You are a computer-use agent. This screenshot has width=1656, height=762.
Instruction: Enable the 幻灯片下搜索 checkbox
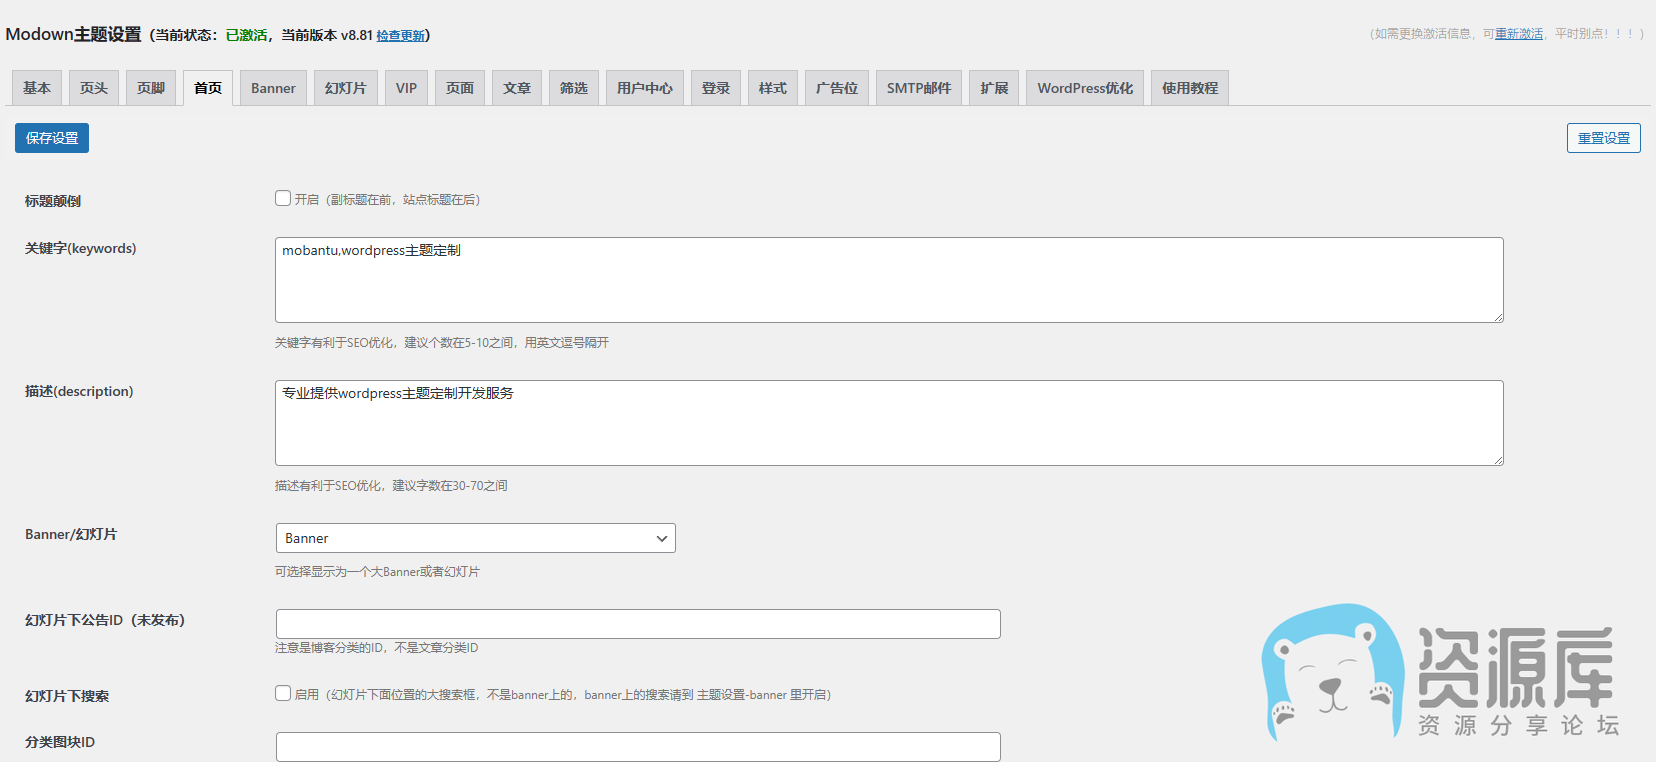[283, 693]
